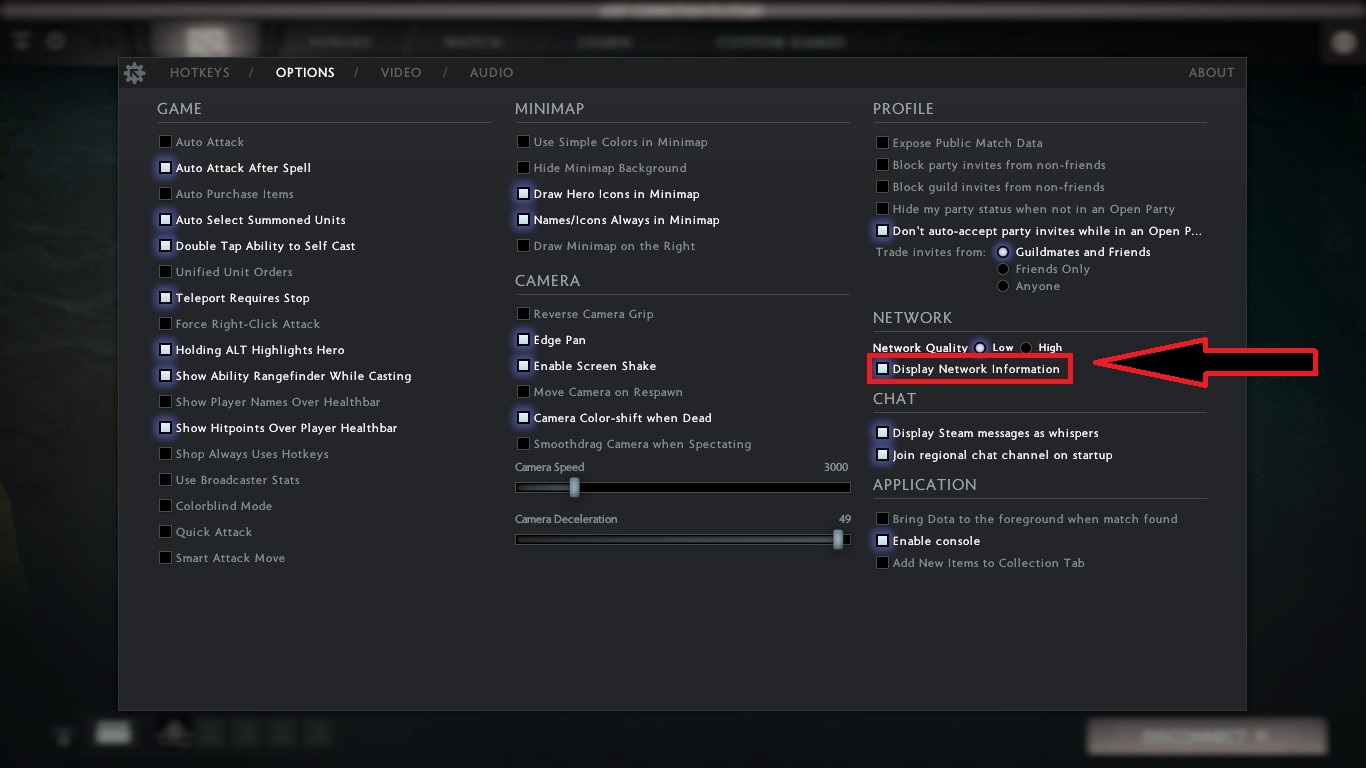Open the Video settings tab
Viewport: 1366px width, 768px height.
(x=401, y=73)
